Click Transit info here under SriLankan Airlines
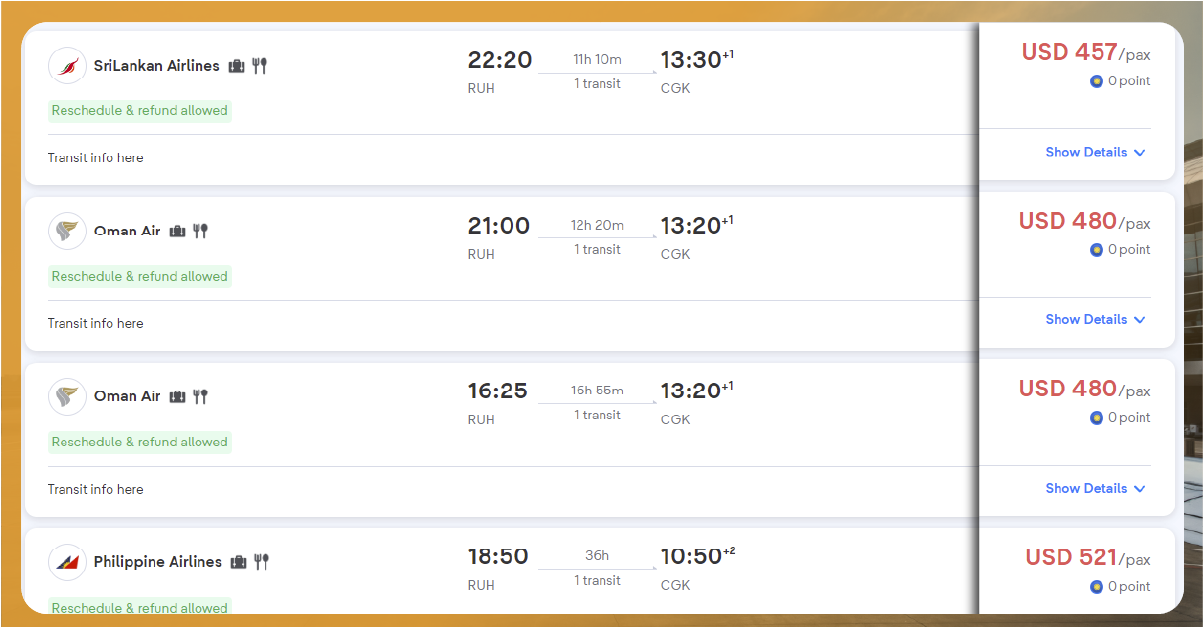Viewport: 1203px width, 627px height. pos(95,158)
